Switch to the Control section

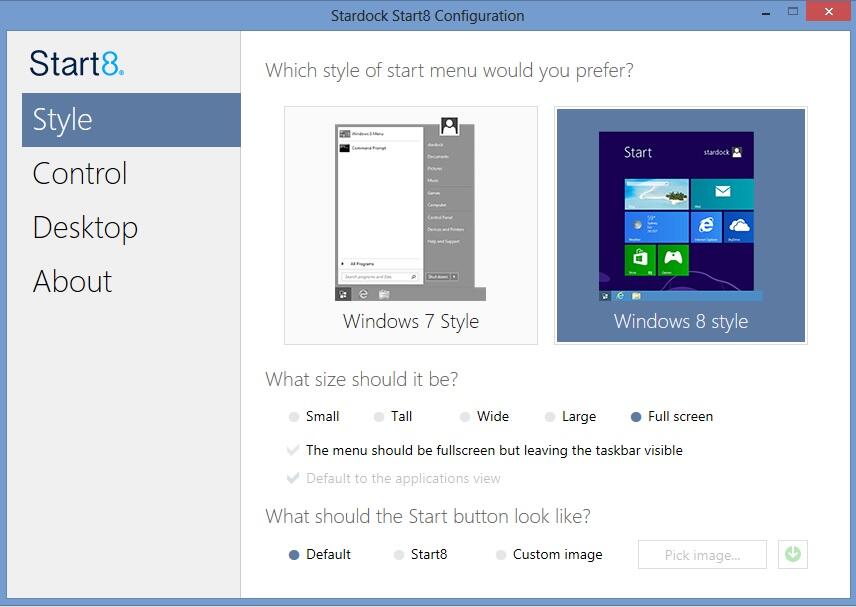(x=79, y=173)
